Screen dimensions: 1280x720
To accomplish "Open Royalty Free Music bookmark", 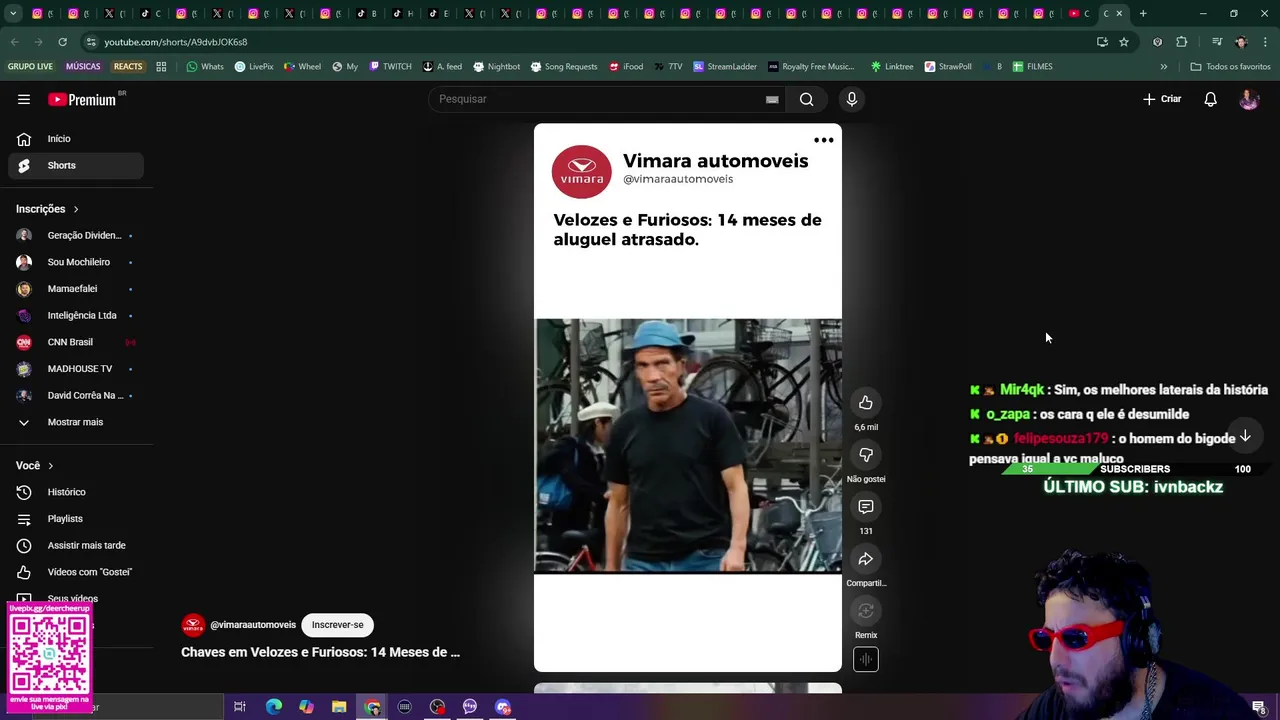I will click(x=811, y=67).
